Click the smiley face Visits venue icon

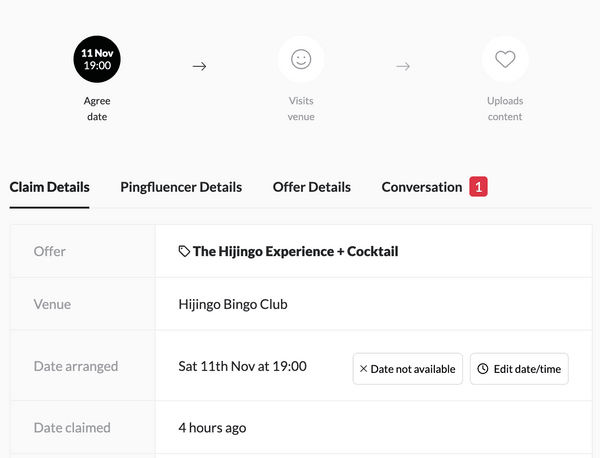[x=301, y=60]
